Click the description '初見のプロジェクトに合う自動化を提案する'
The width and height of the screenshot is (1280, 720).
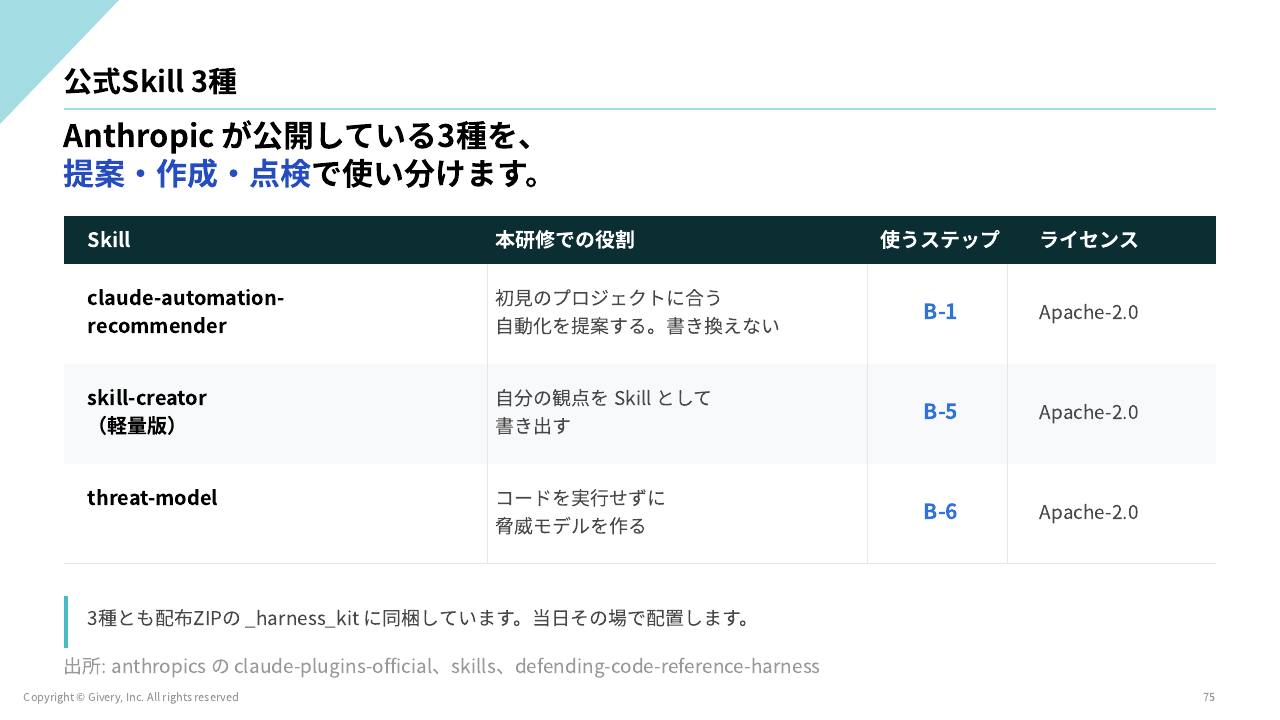tap(637, 311)
